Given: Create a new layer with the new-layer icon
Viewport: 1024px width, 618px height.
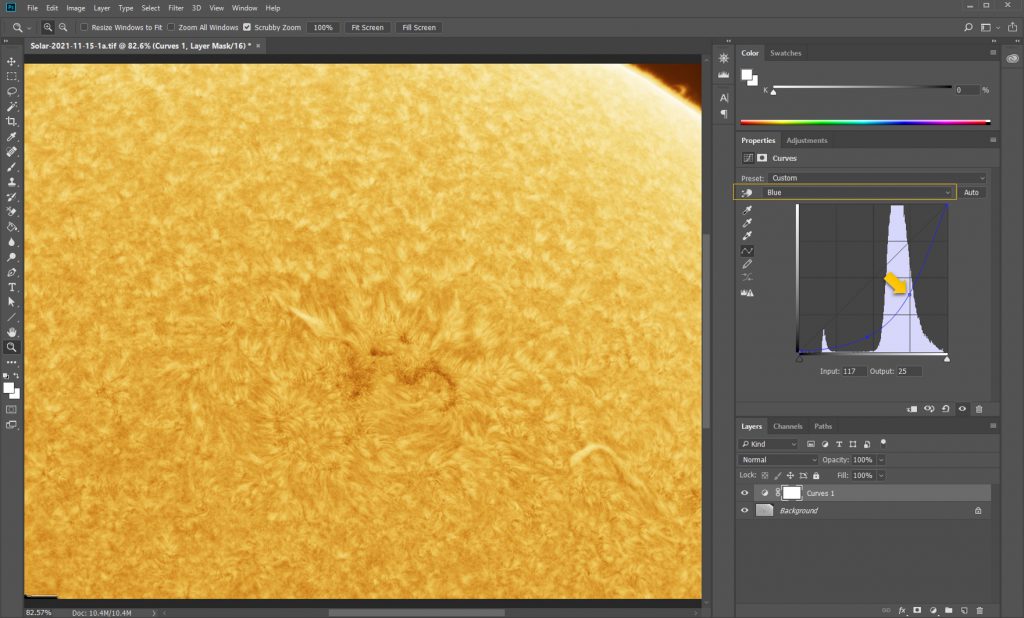Looking at the screenshot, I should tap(963, 609).
